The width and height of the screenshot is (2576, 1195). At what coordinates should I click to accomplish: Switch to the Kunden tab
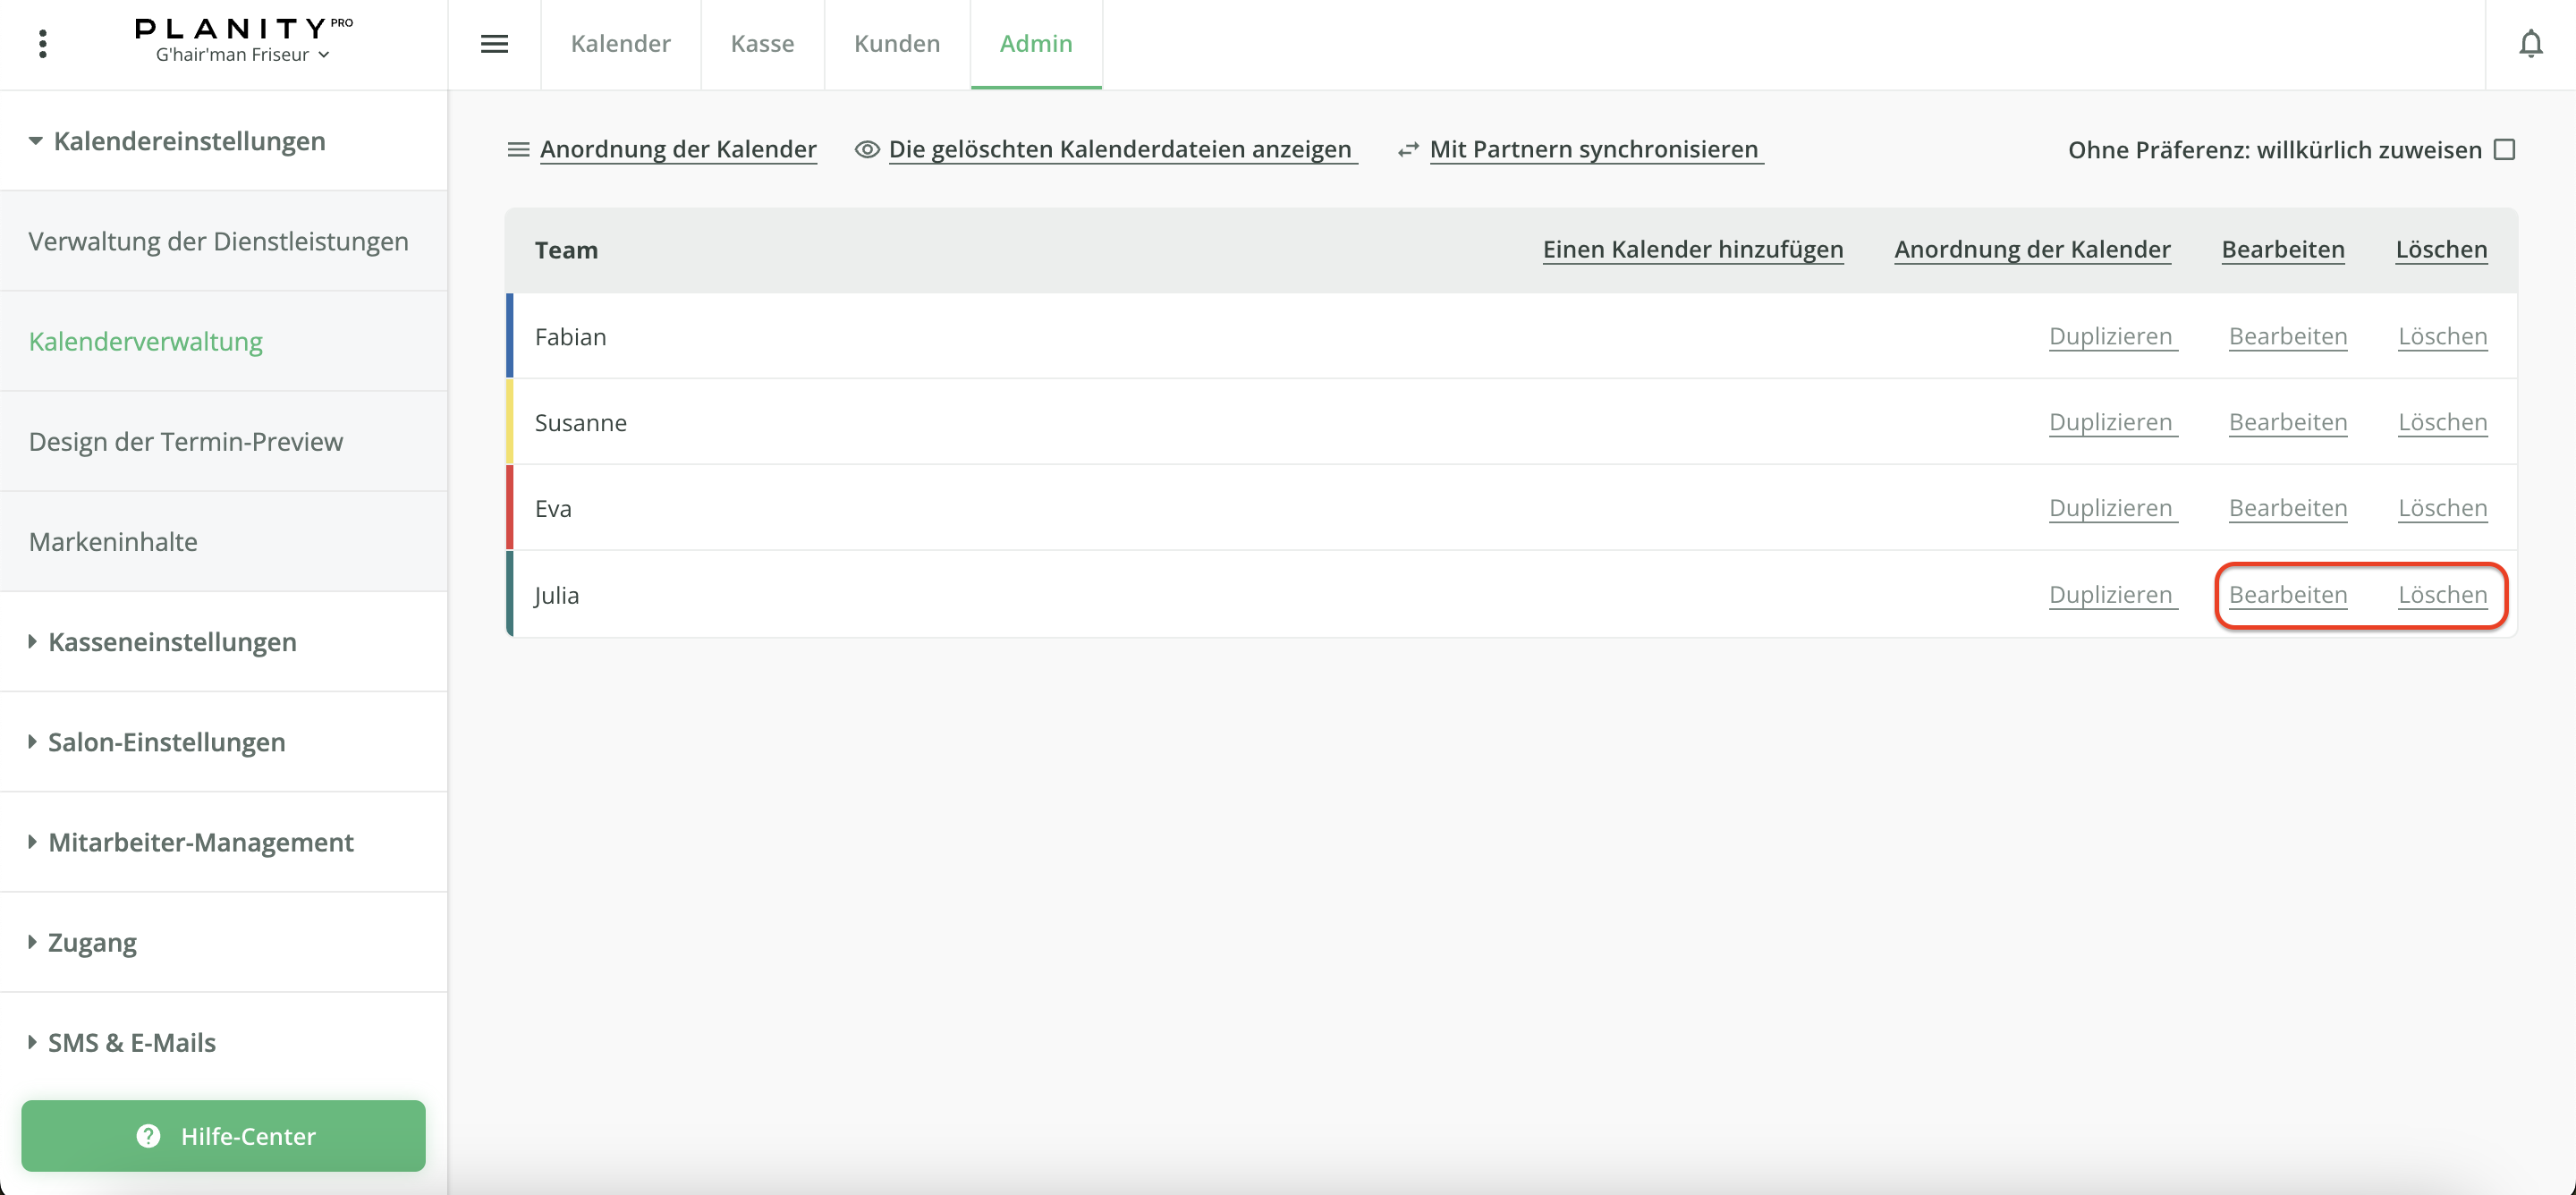pyautogui.click(x=896, y=44)
